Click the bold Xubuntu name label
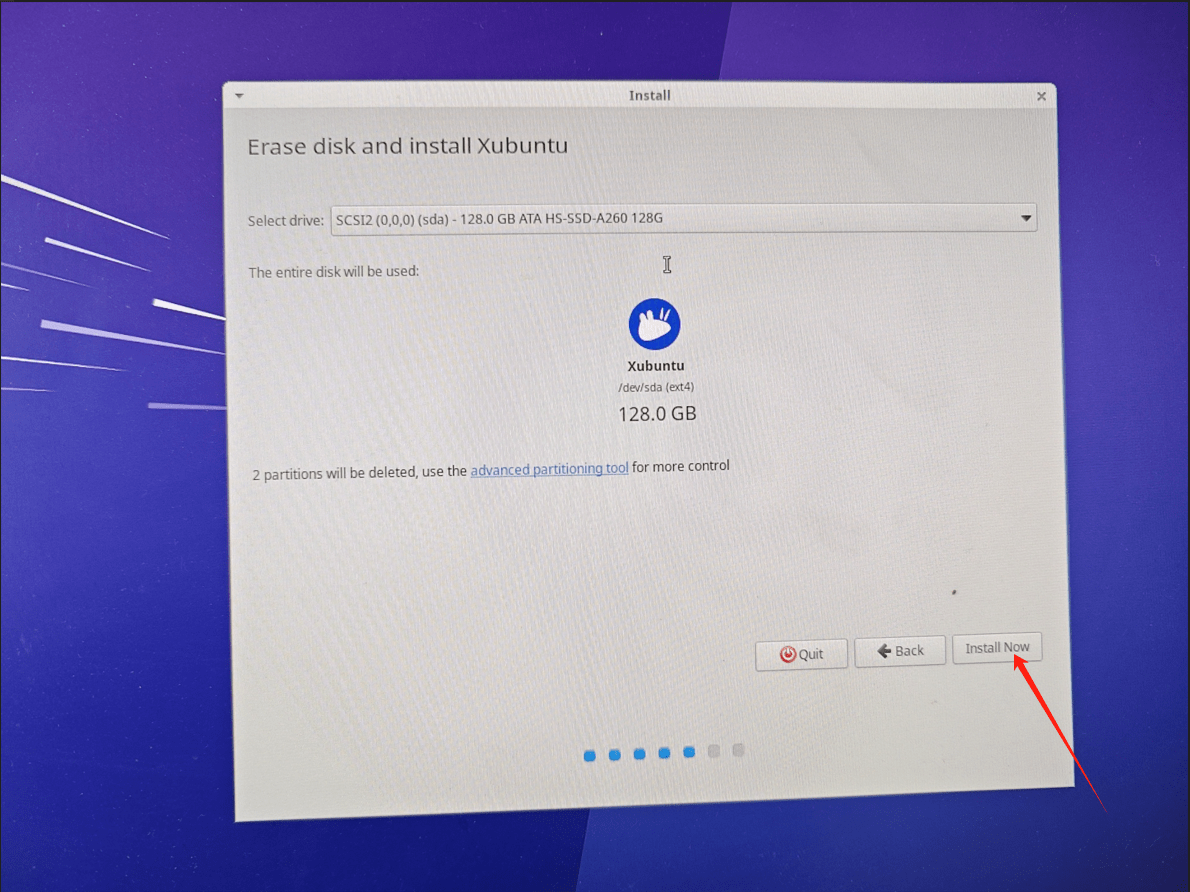Image resolution: width=1190 pixels, height=892 pixels. (656, 366)
